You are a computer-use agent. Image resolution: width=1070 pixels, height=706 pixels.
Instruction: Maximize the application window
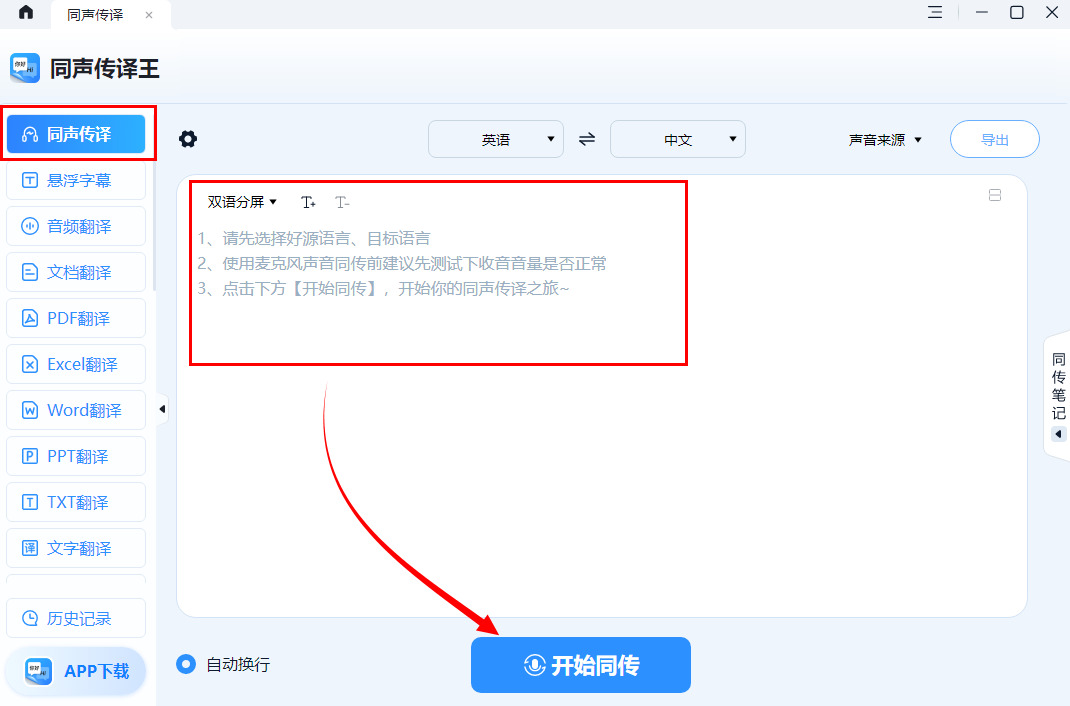(x=1017, y=12)
